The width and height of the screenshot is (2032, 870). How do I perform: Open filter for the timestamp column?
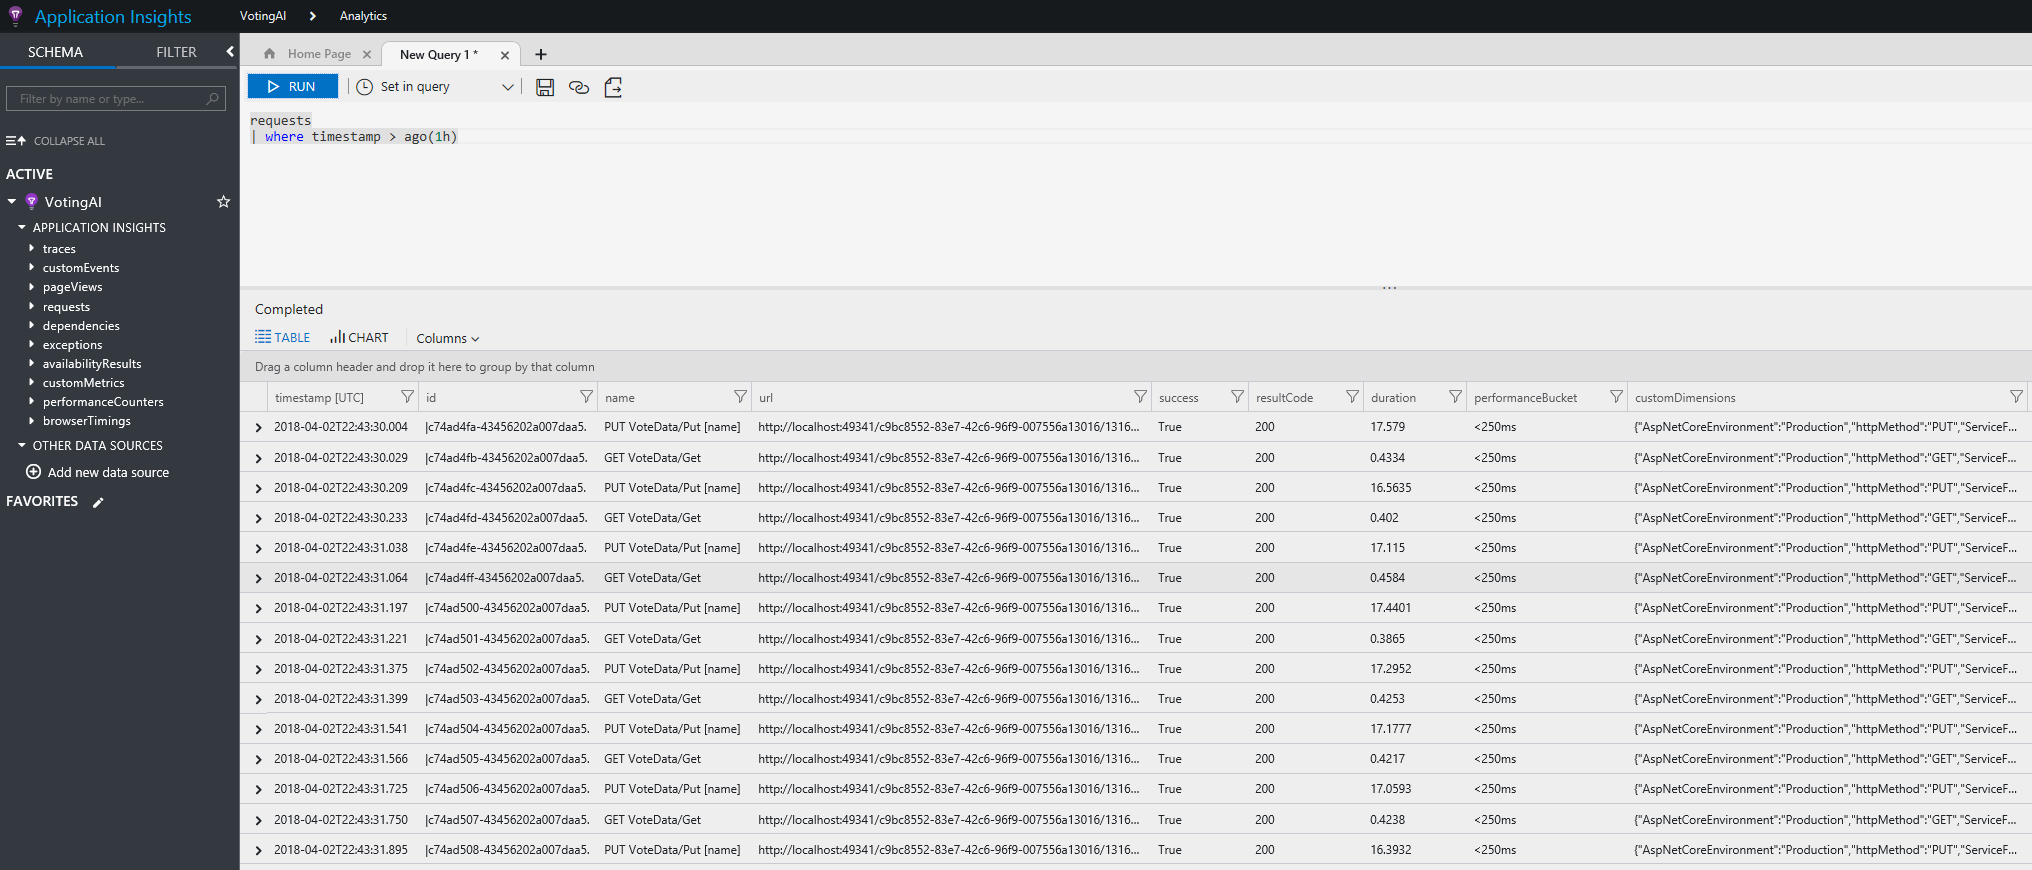click(x=407, y=397)
